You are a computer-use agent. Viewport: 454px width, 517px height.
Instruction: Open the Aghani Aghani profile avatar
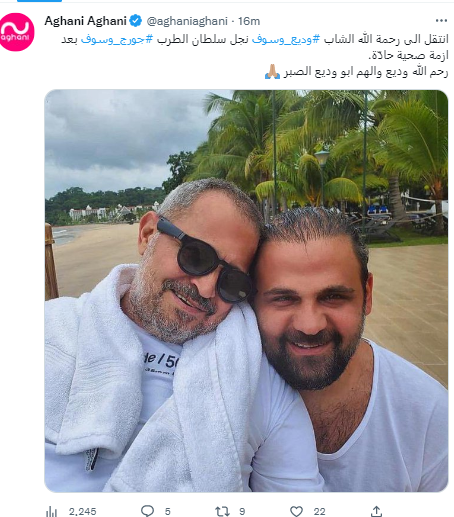16,32
